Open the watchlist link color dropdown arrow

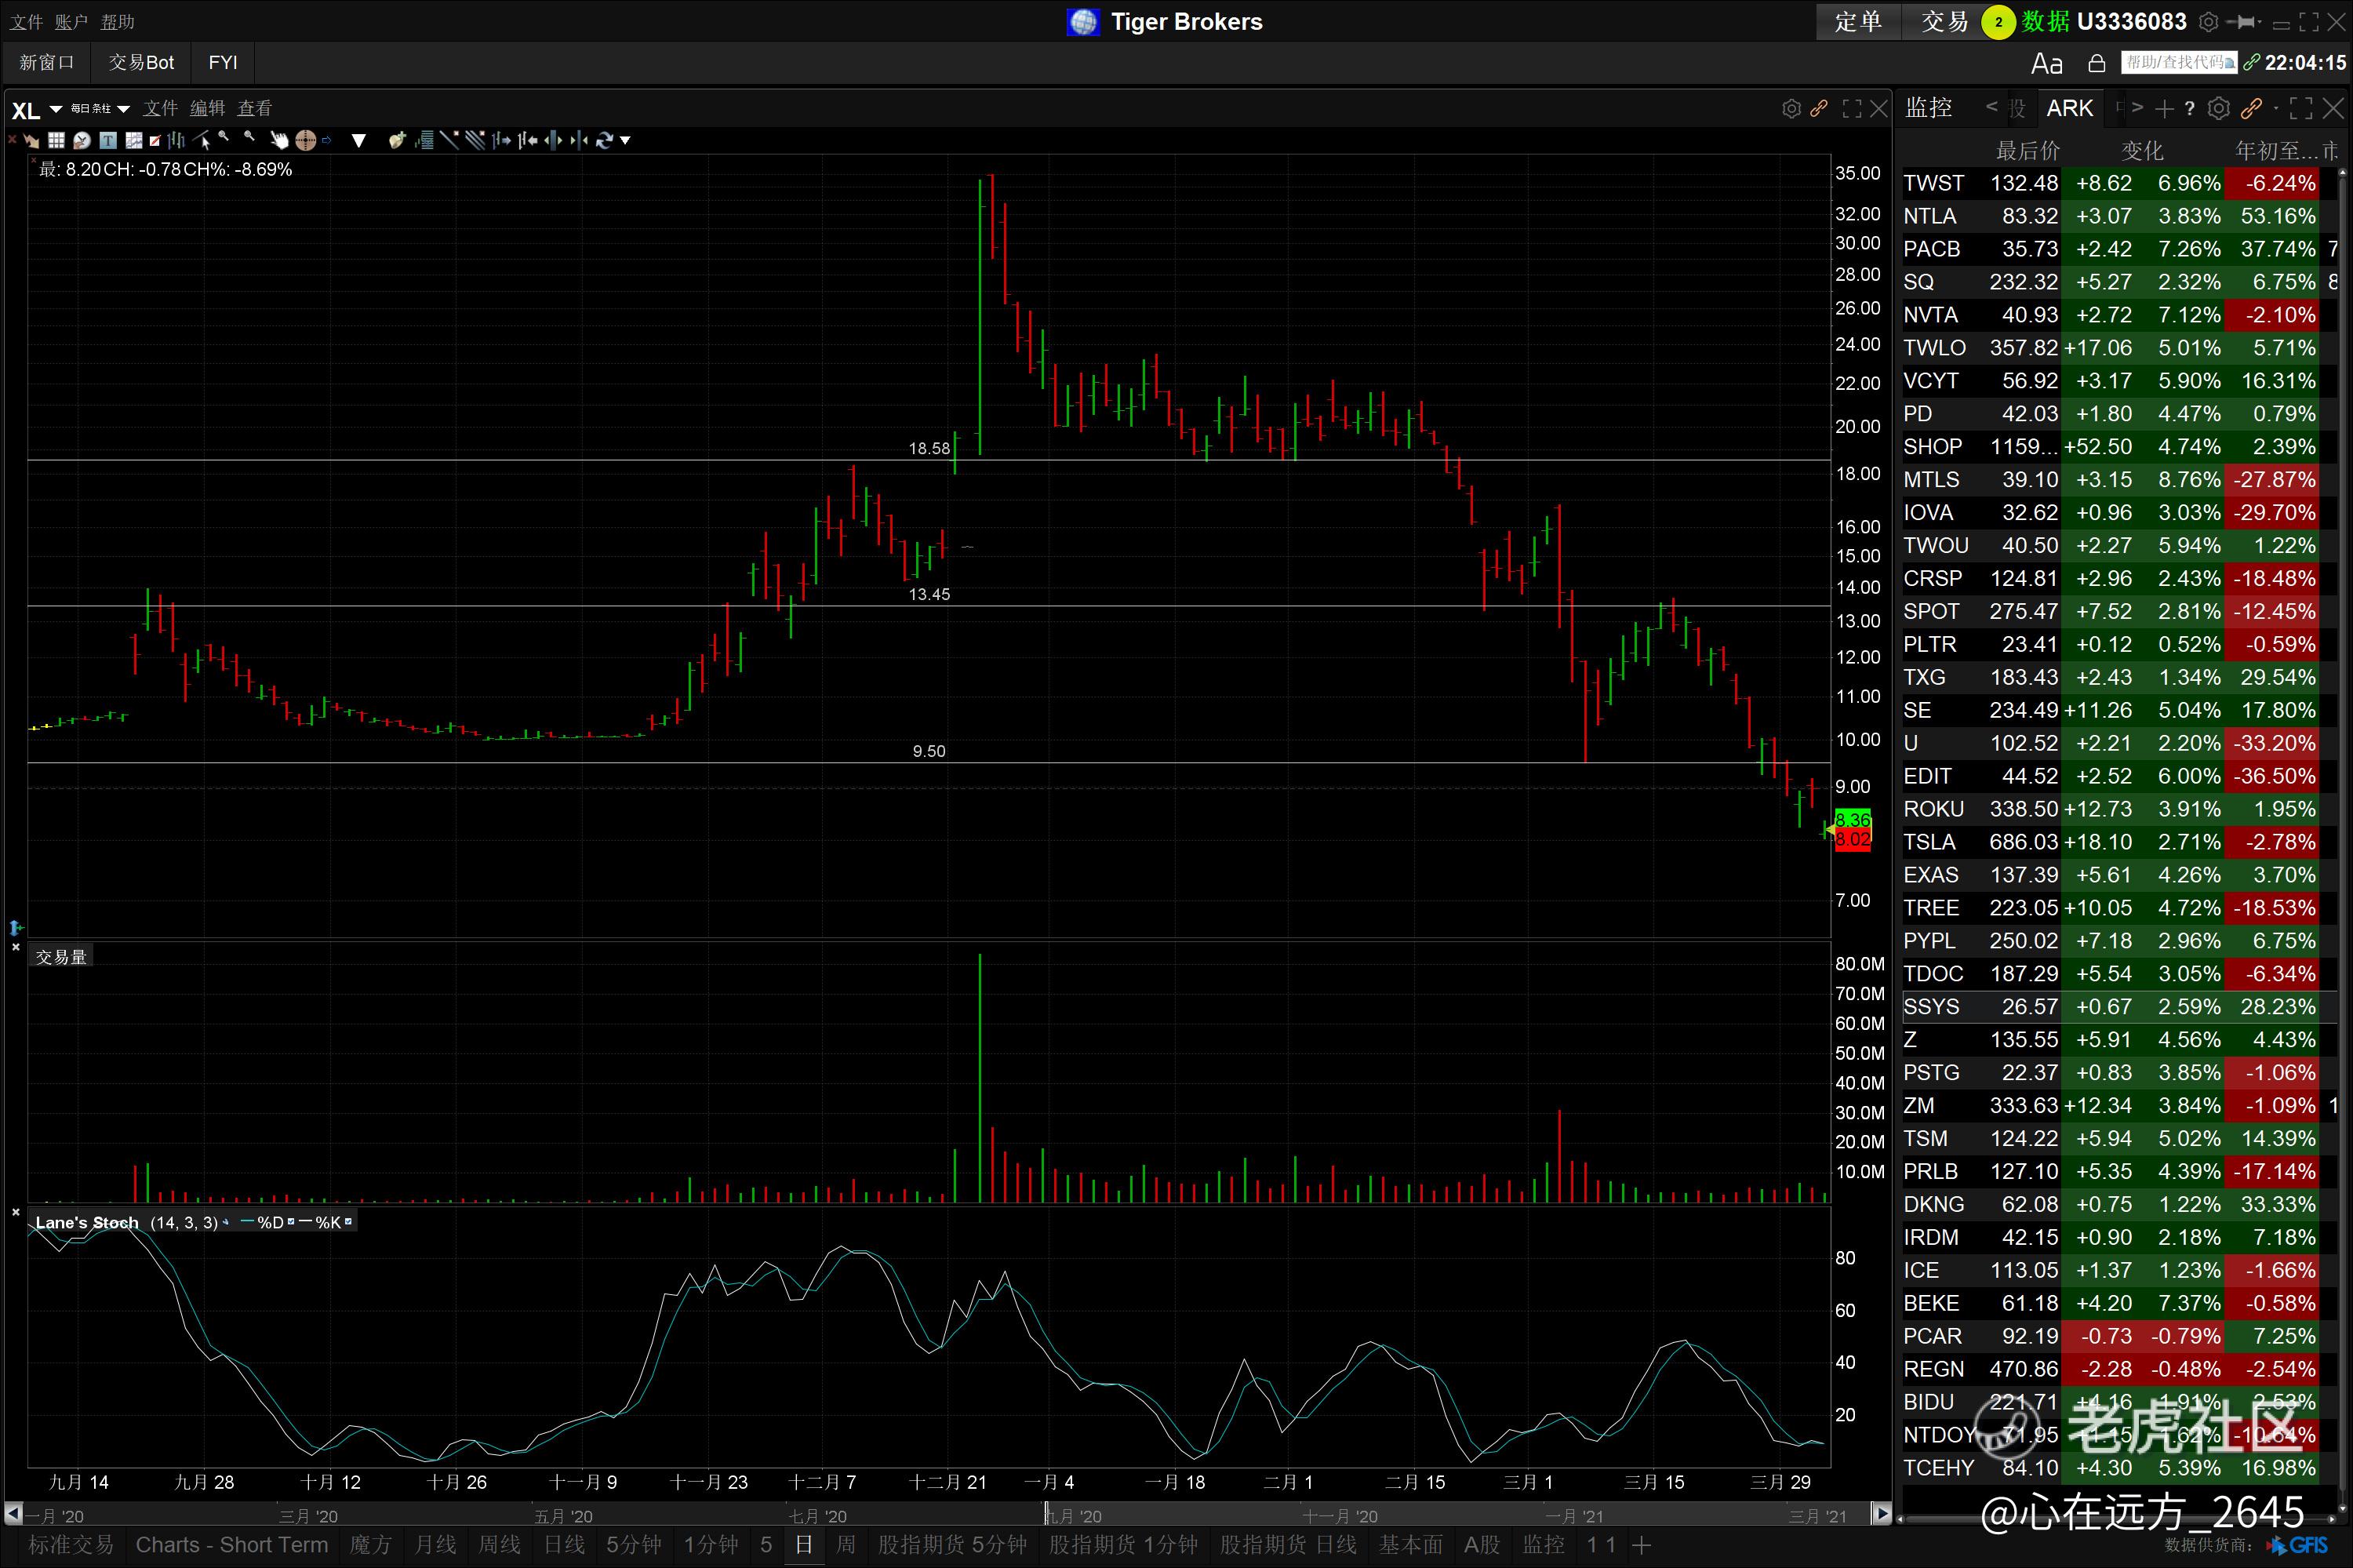pyautogui.click(x=2276, y=108)
